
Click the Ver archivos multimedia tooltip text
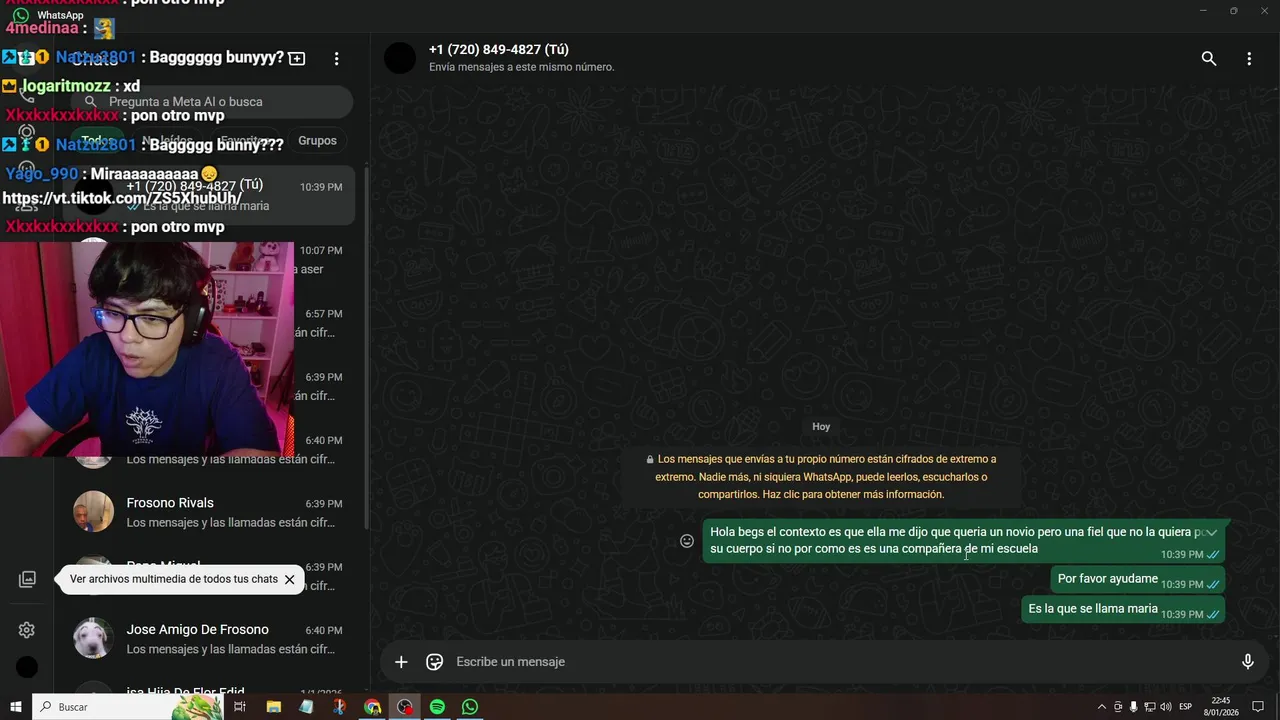tap(174, 579)
